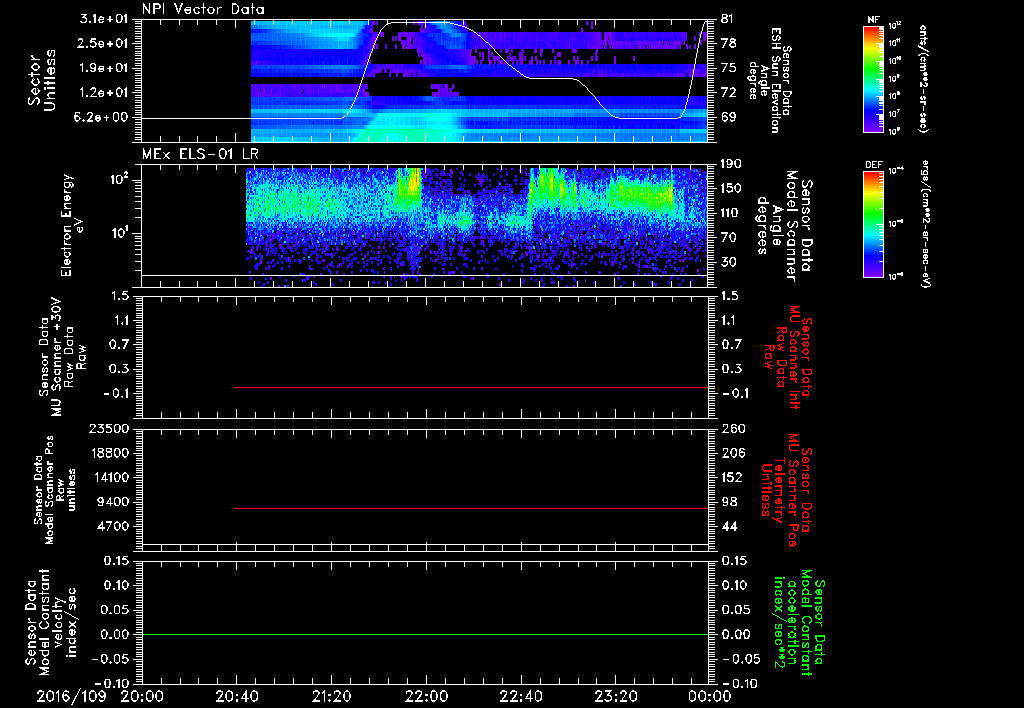This screenshot has height=708, width=1024.
Task: Click the "2.5e+01" sector axis value
Action: [104, 43]
